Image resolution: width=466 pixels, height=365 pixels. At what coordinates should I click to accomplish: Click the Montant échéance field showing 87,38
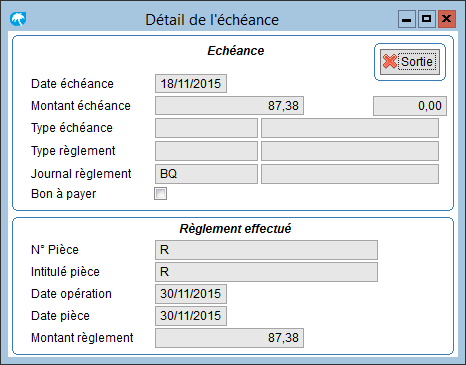tap(229, 106)
